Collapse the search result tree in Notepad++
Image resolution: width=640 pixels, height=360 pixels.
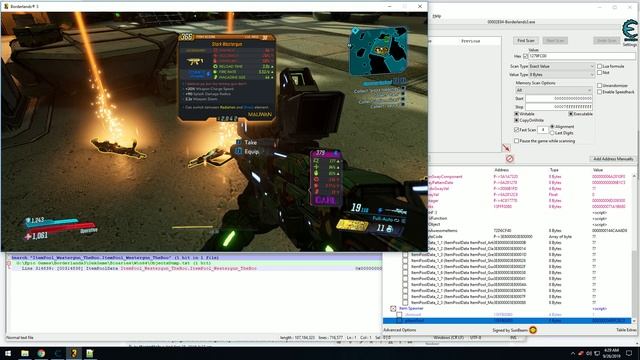9,264
